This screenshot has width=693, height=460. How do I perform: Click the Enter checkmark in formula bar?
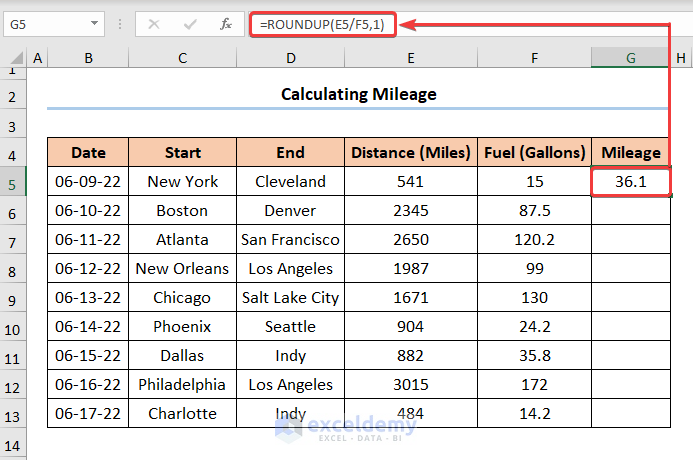point(190,24)
